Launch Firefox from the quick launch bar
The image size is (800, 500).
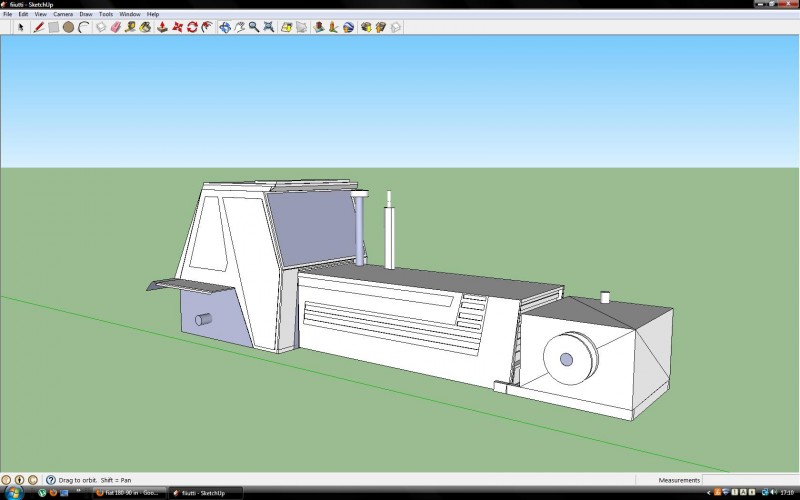(x=53, y=493)
